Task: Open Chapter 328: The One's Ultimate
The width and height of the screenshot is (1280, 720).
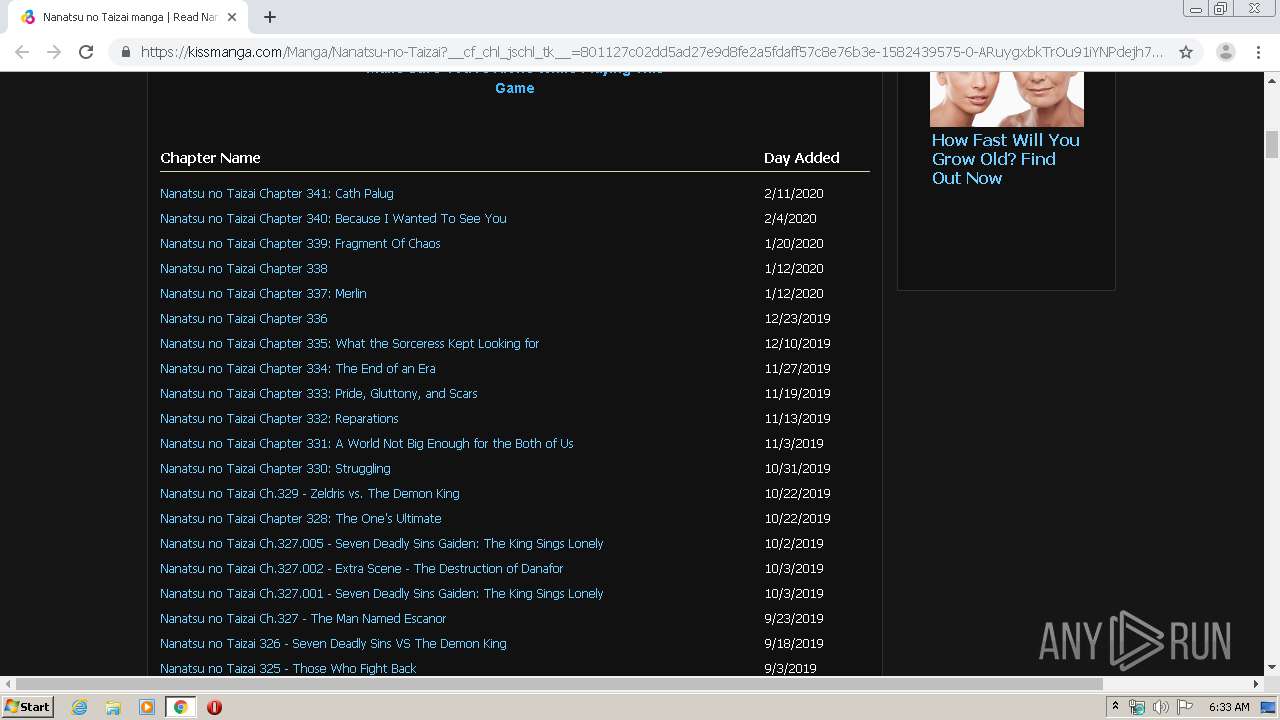Action: [300, 519]
